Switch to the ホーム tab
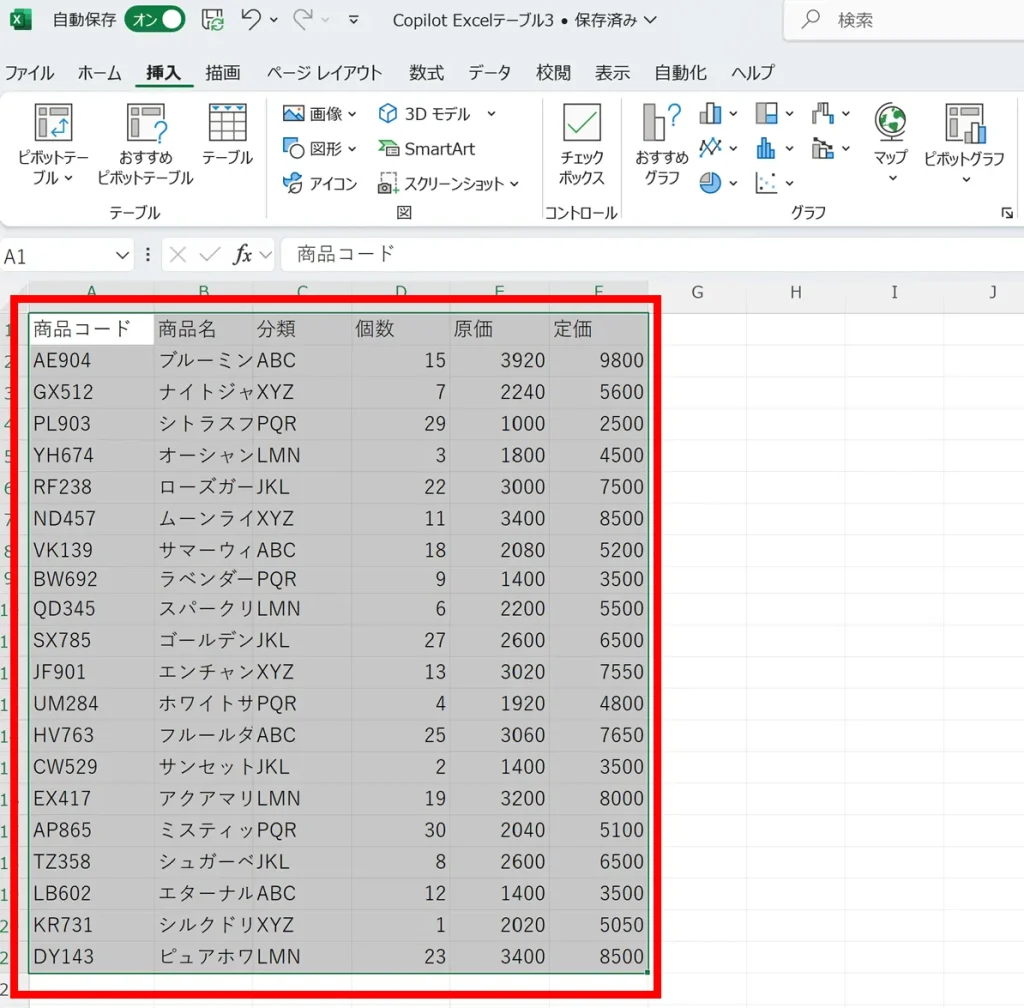 tap(99, 73)
